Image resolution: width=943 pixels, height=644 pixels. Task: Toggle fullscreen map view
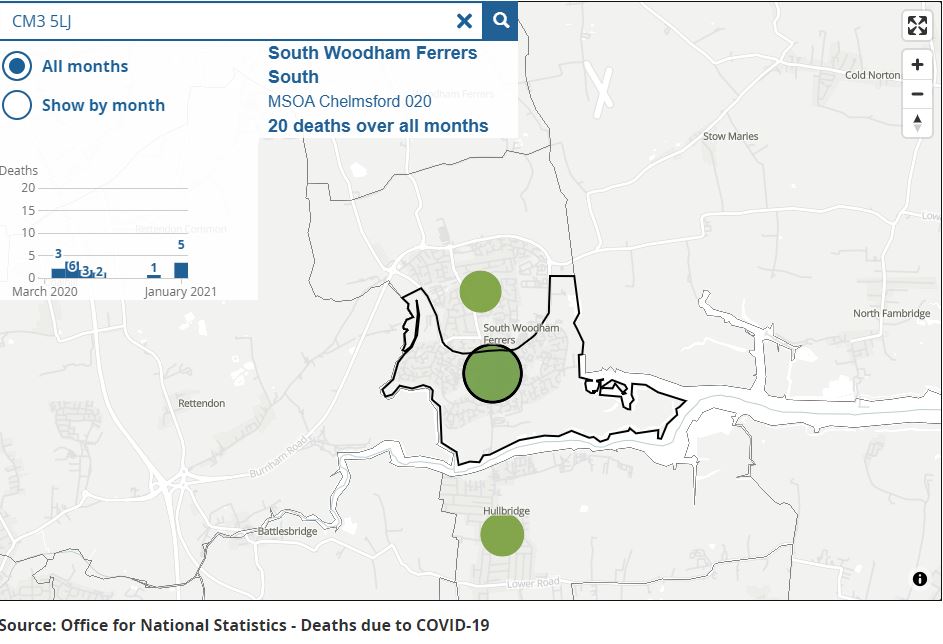tap(917, 27)
